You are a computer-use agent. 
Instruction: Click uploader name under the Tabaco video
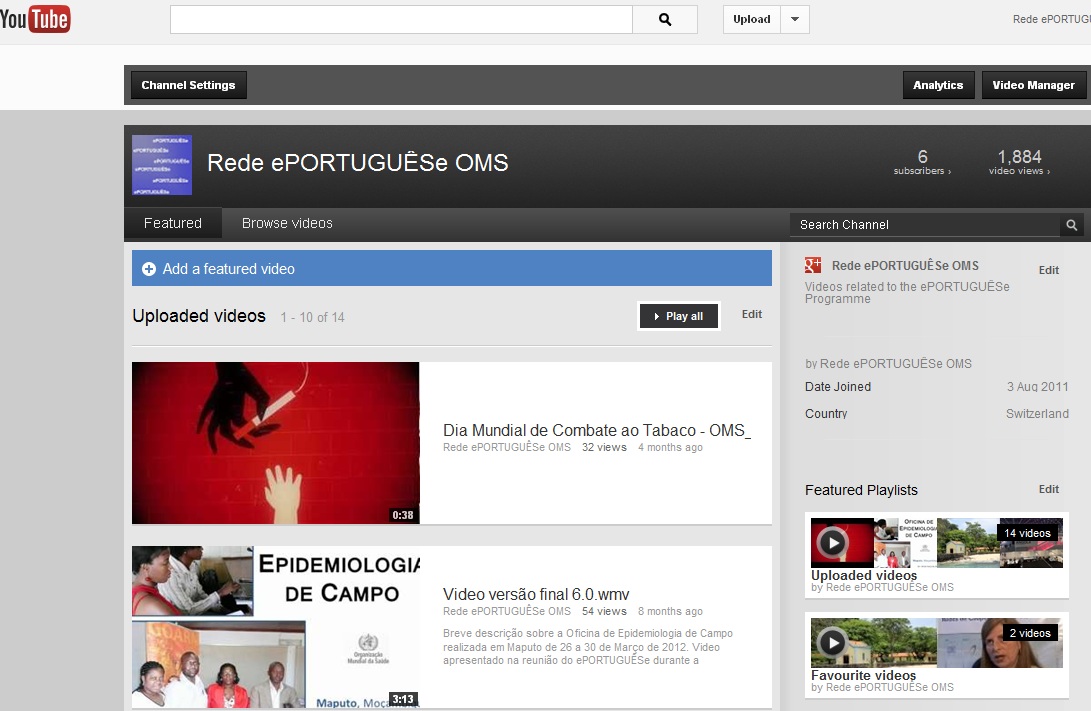point(507,447)
